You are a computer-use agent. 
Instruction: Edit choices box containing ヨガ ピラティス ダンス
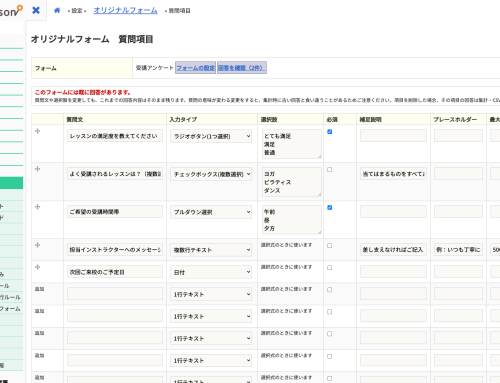pos(292,182)
